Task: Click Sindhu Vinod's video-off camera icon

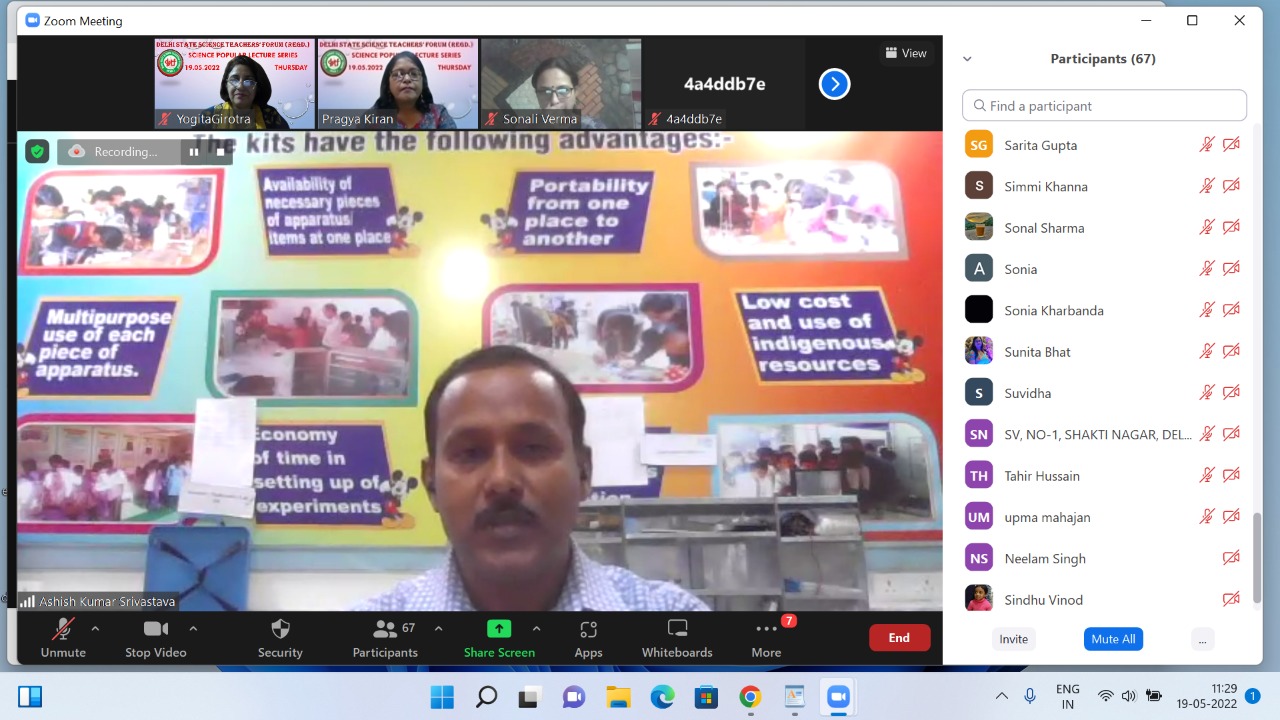Action: (1231, 599)
